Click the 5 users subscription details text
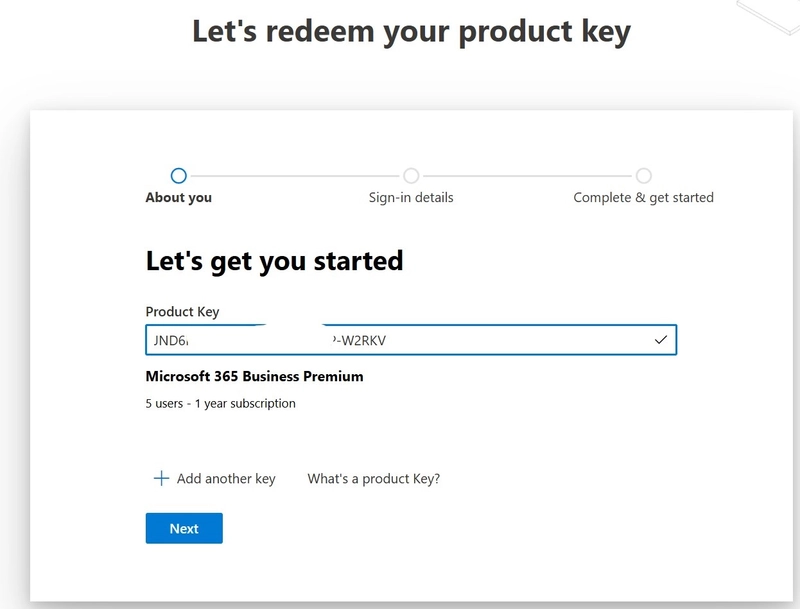The height and width of the screenshot is (609, 800). coord(220,403)
